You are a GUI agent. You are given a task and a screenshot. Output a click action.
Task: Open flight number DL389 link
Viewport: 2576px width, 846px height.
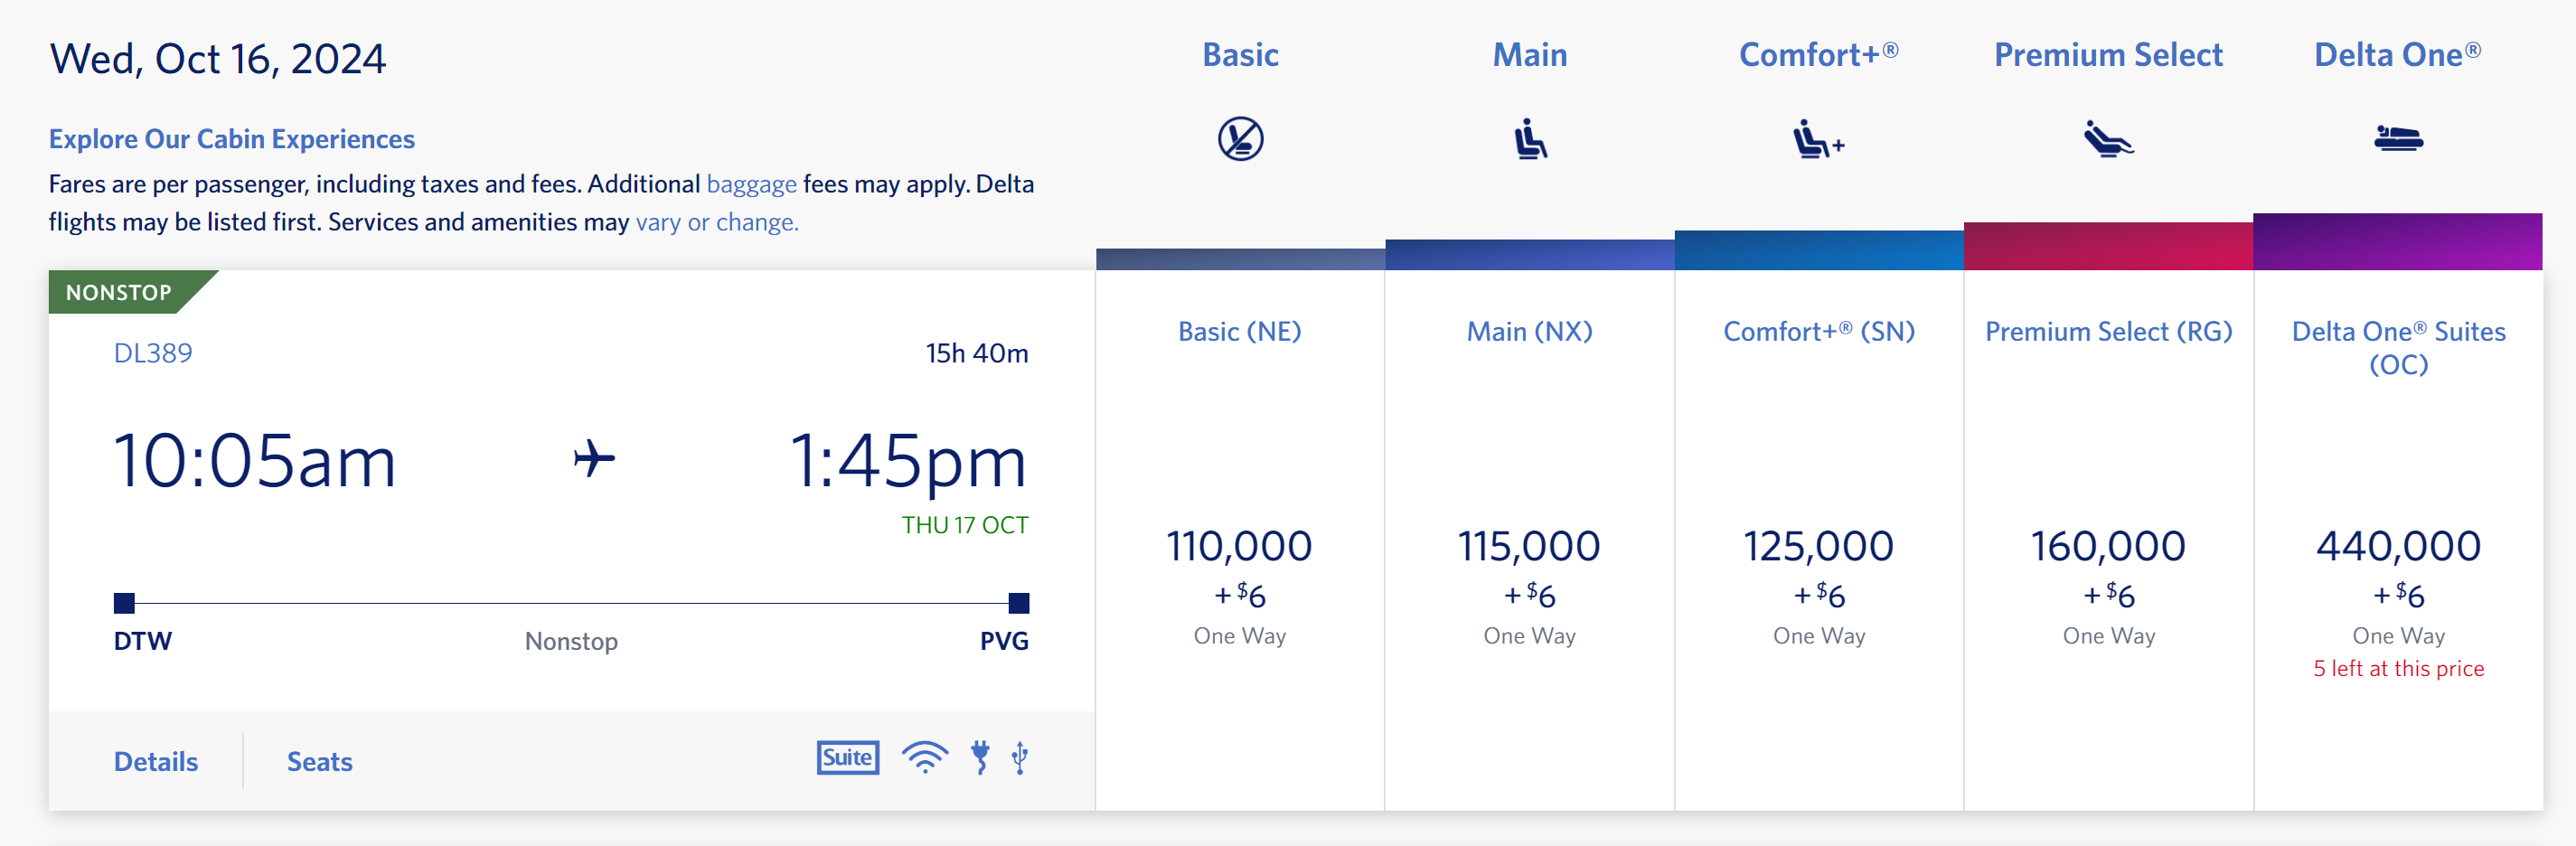(x=153, y=352)
